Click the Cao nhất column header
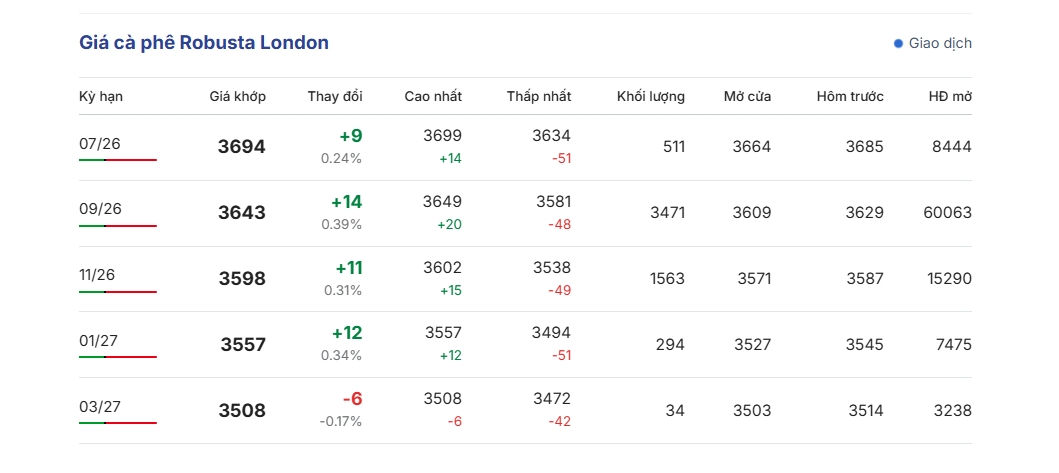The image size is (1059, 473). [433, 97]
